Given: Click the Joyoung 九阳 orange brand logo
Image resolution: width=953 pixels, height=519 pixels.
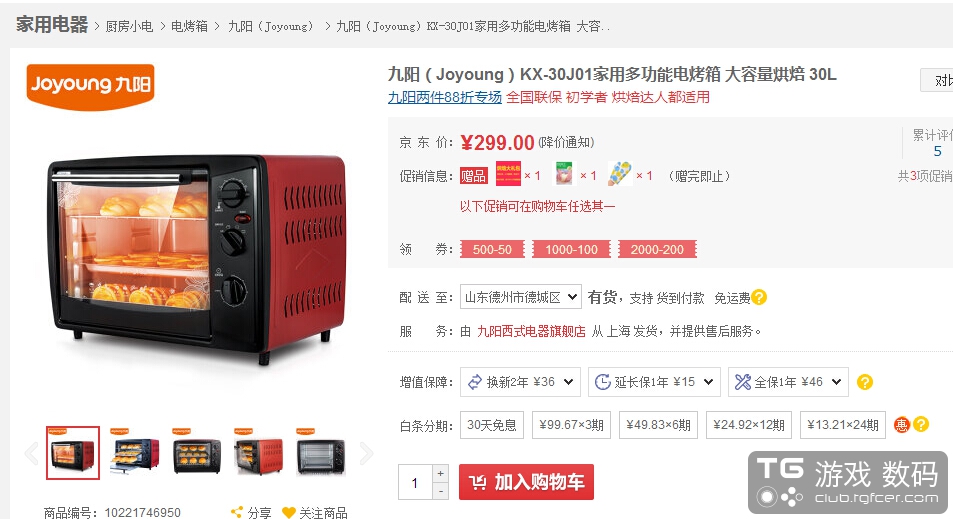Looking at the screenshot, I should click(x=90, y=87).
